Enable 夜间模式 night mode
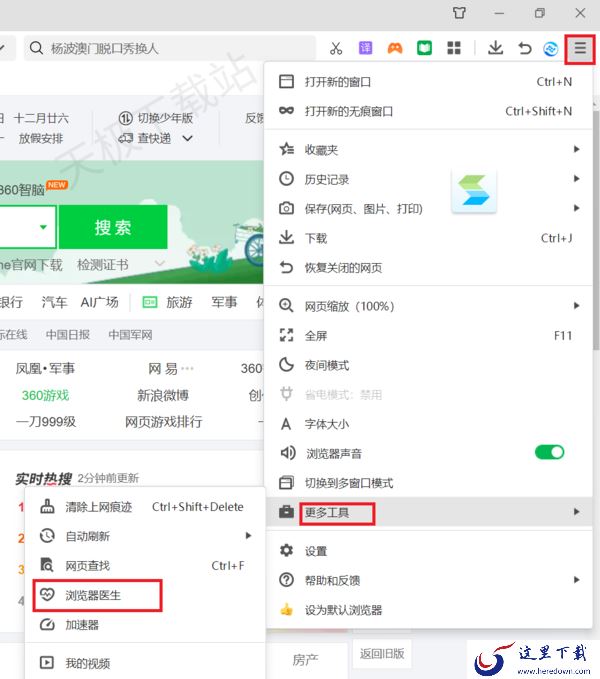Screen dimensions: 600x679 point(428,365)
